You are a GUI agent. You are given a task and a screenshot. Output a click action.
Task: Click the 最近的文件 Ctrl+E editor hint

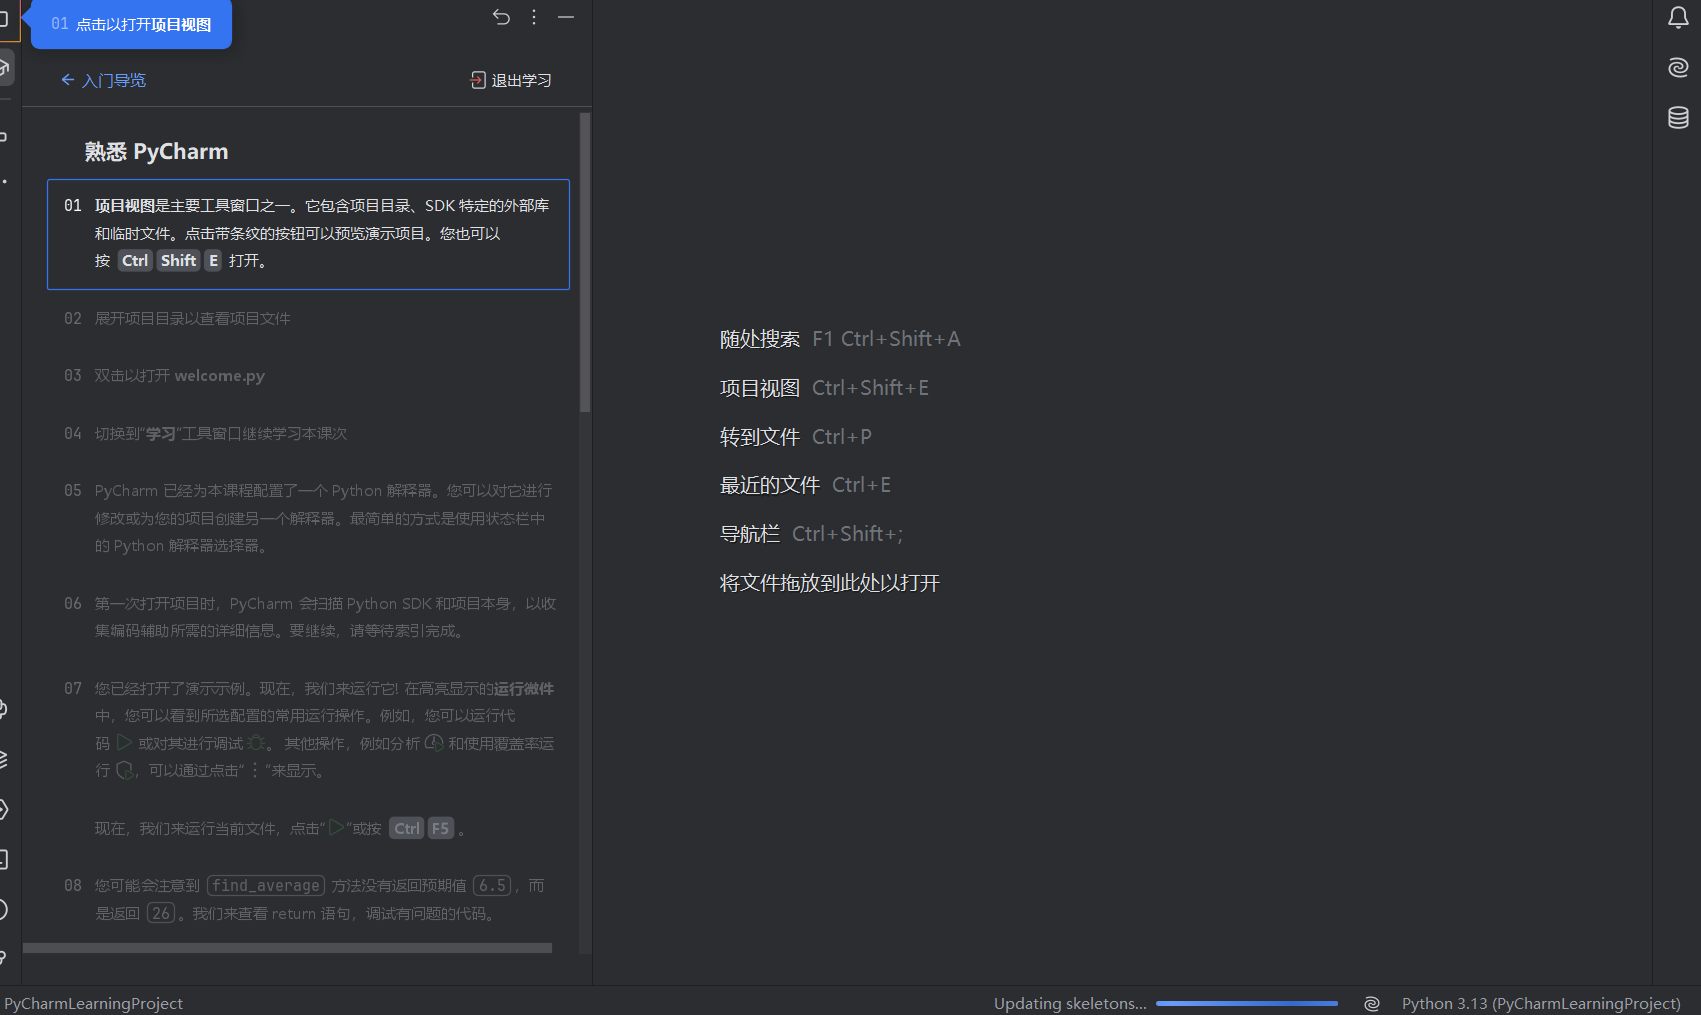click(805, 485)
